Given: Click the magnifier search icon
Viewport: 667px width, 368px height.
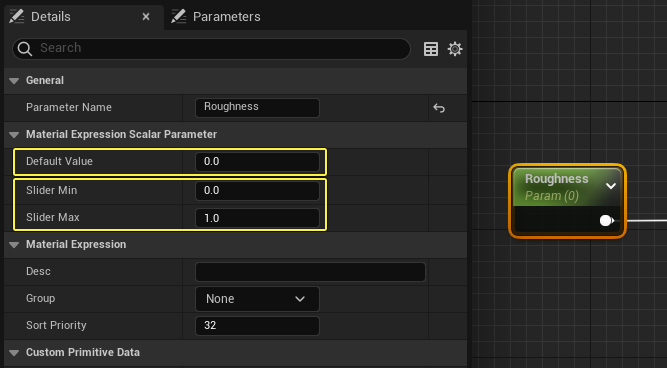Looking at the screenshot, I should click(x=25, y=48).
